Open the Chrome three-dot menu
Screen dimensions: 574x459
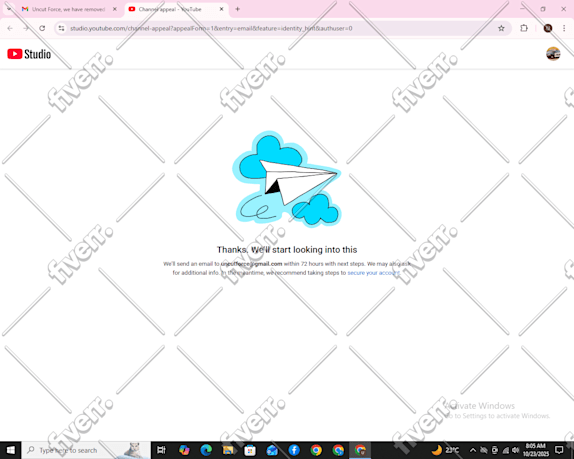[564, 28]
